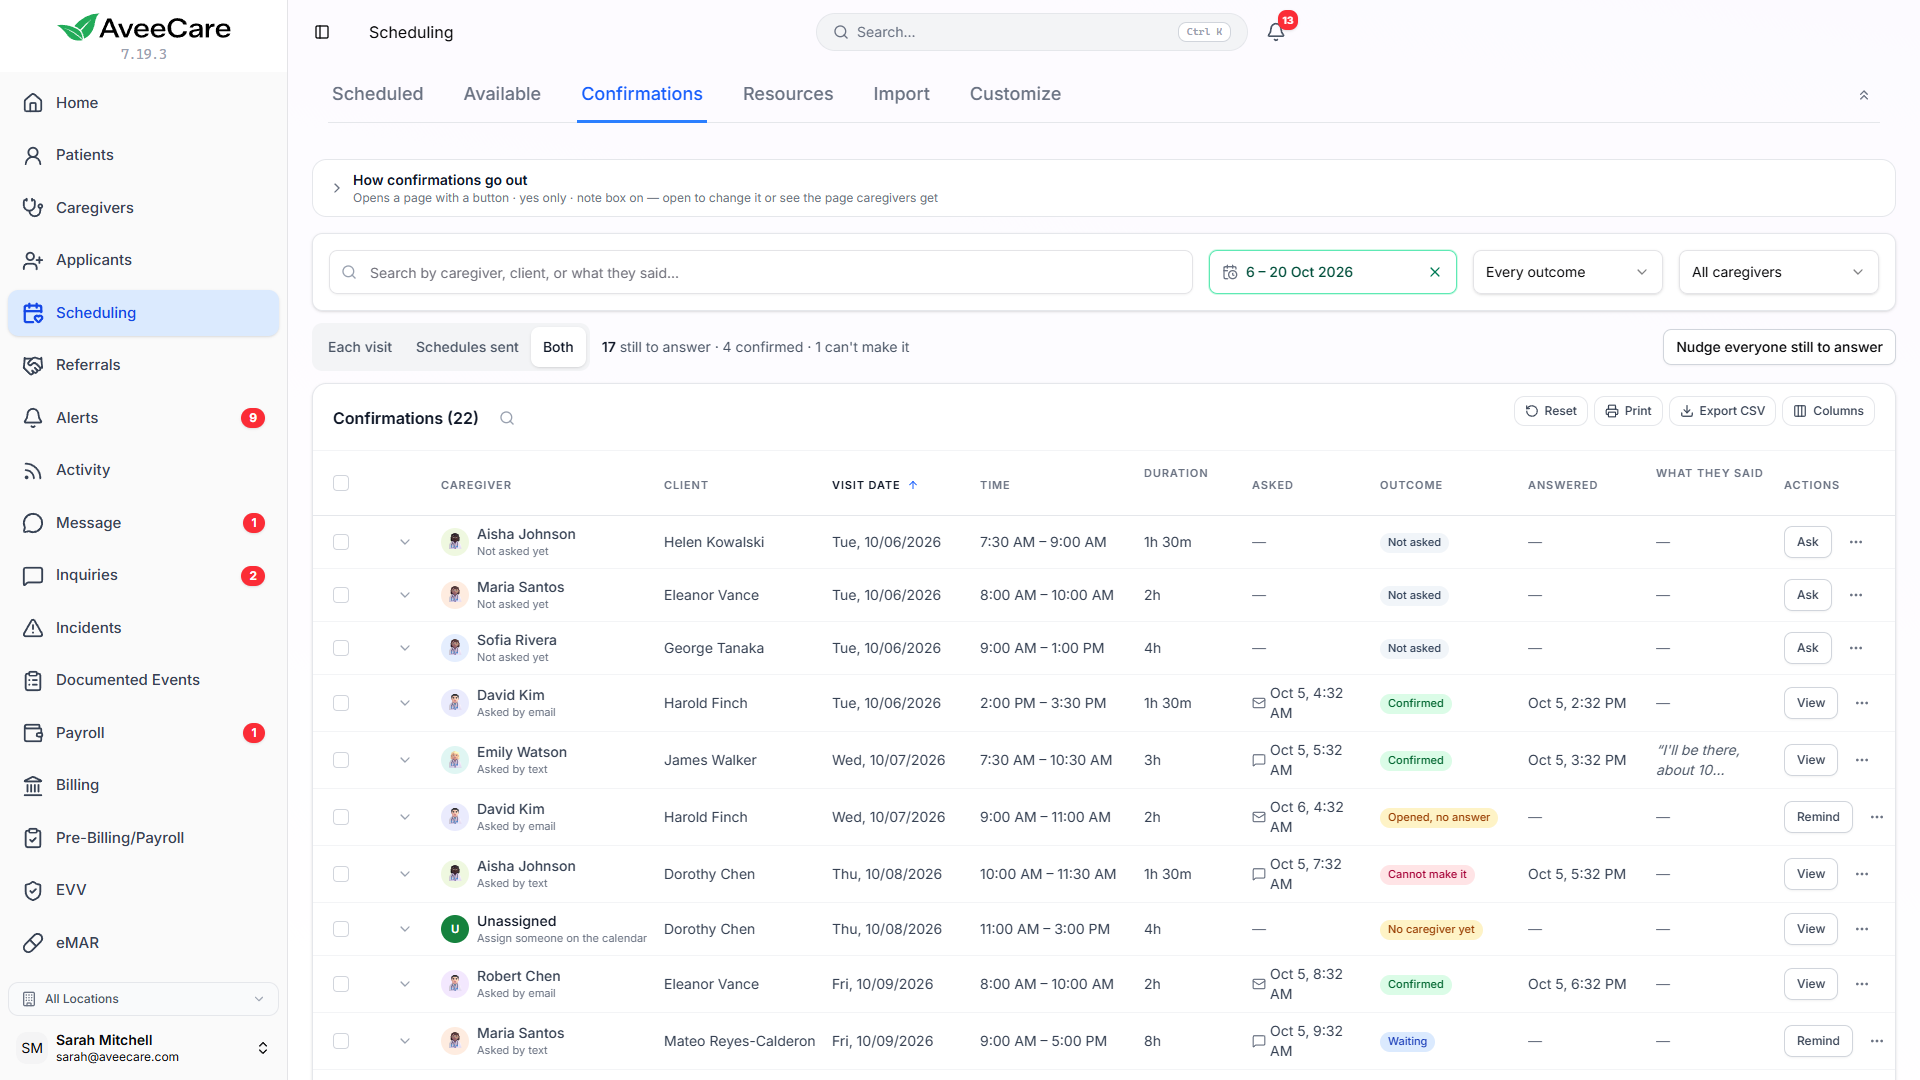Check Unassigned row checkbox
The height and width of the screenshot is (1080, 1920).
pos(341,929)
